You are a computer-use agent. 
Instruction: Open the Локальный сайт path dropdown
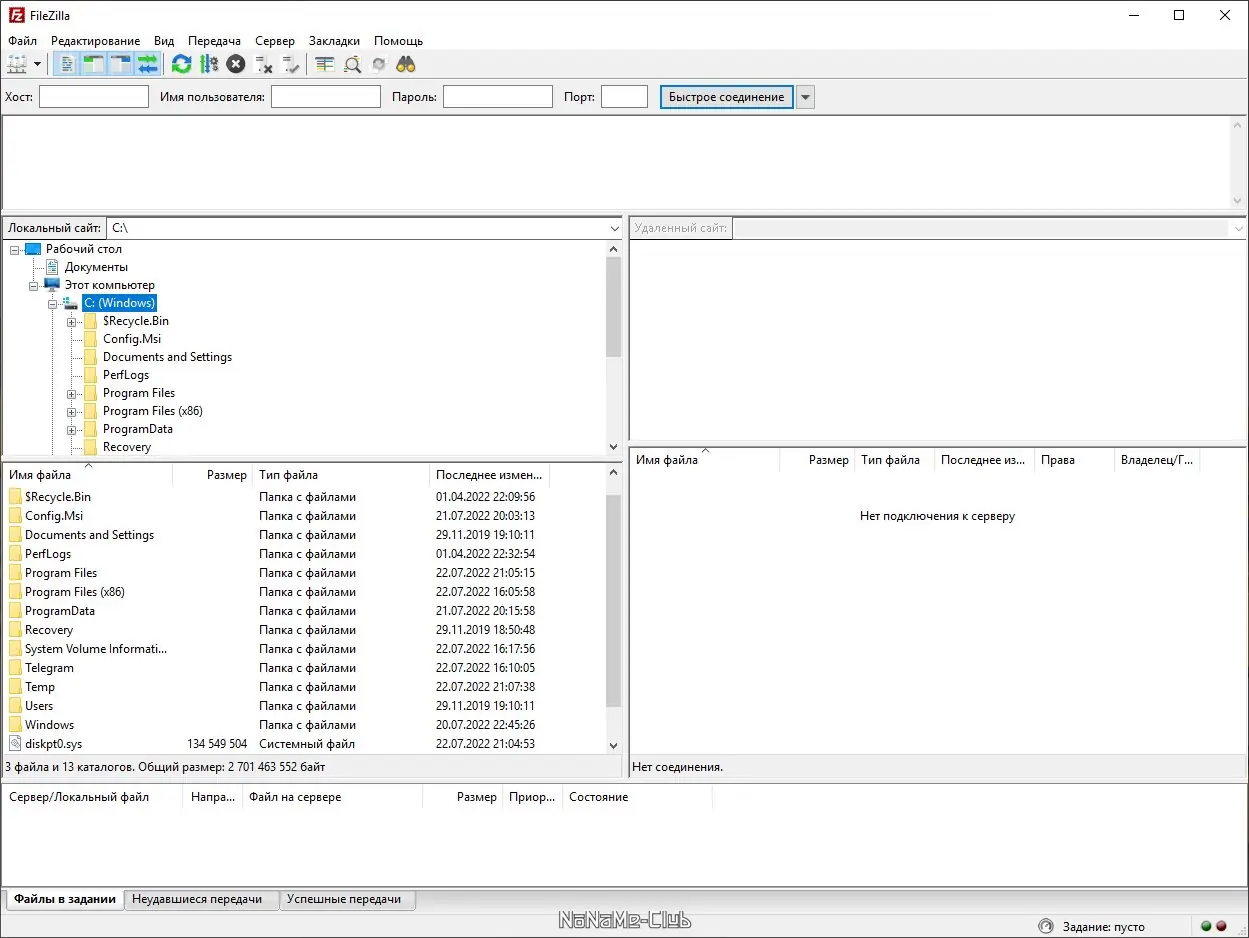pos(614,228)
